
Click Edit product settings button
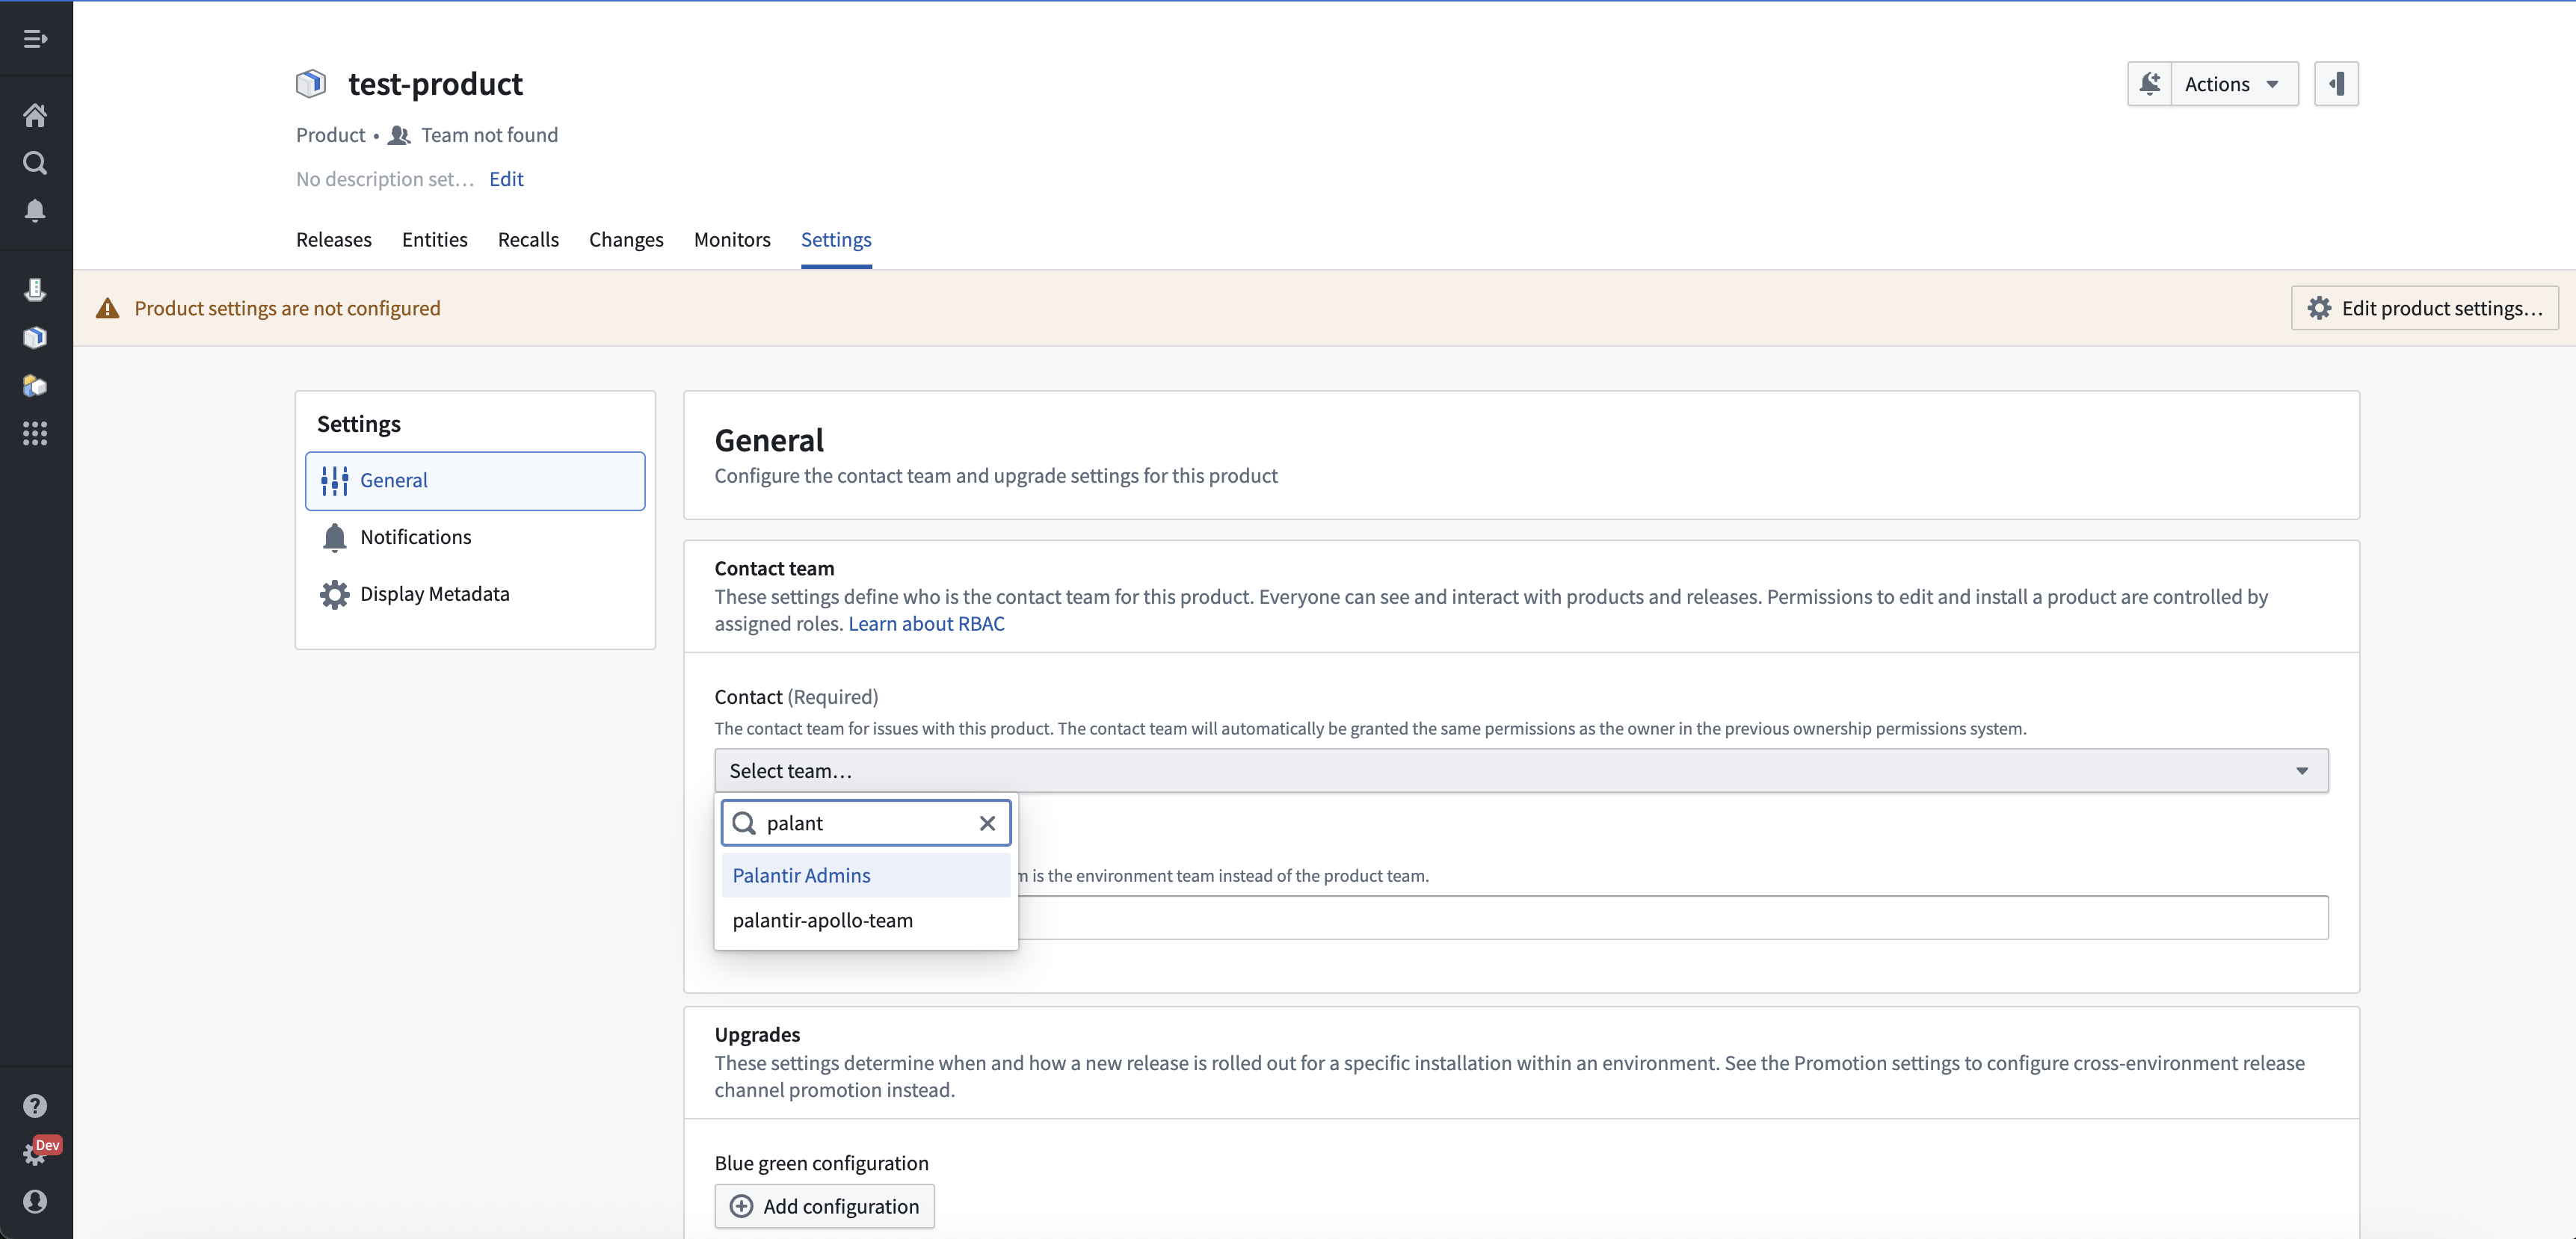point(2424,308)
